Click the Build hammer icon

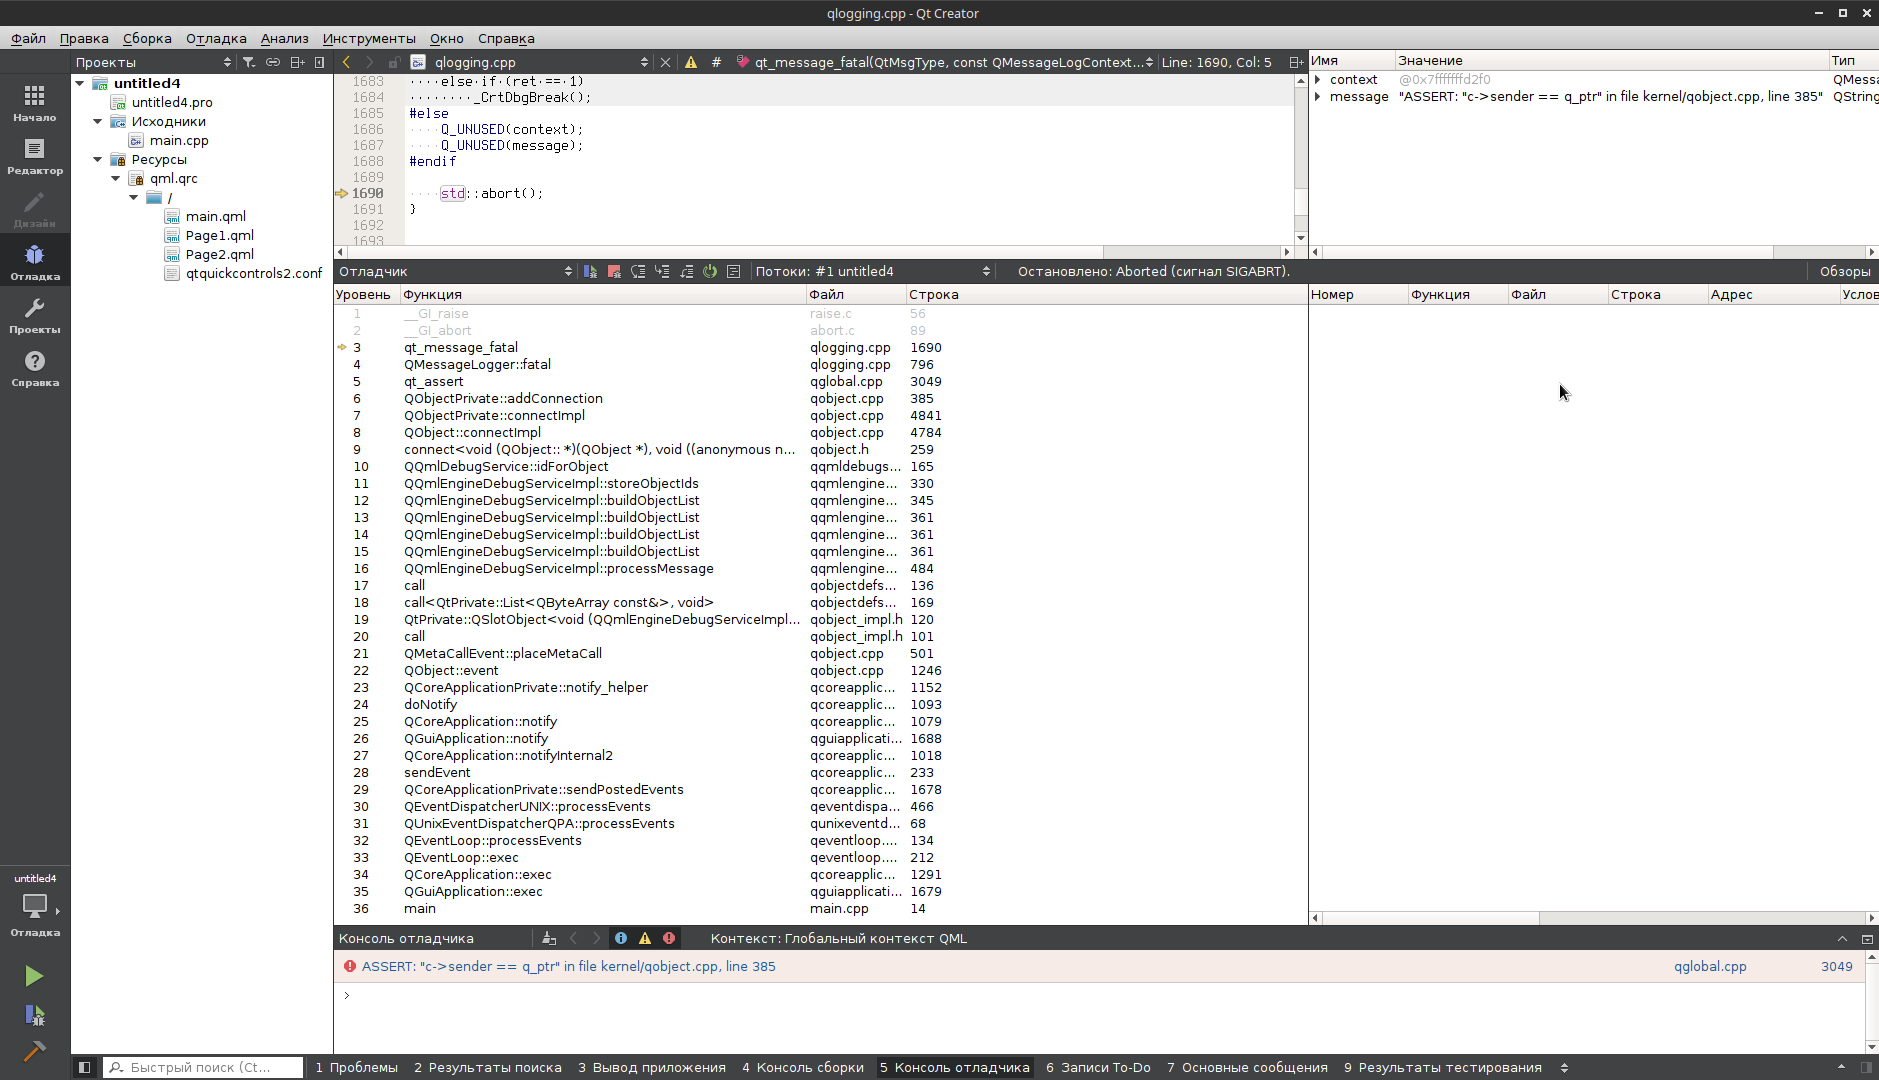pos(34,1051)
